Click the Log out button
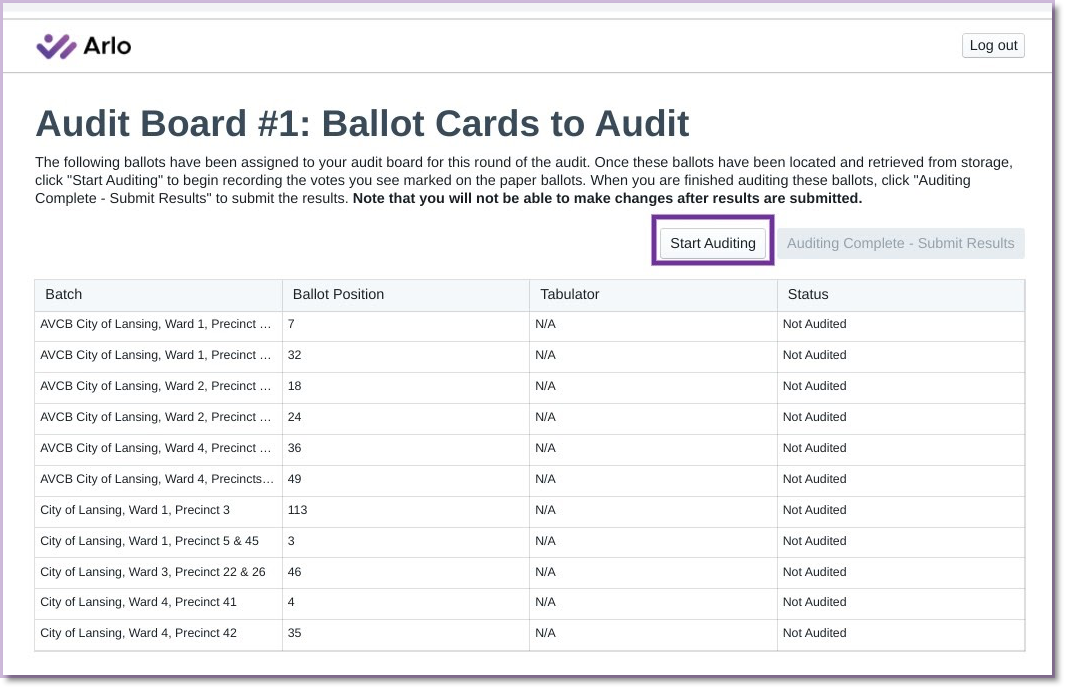 992,46
